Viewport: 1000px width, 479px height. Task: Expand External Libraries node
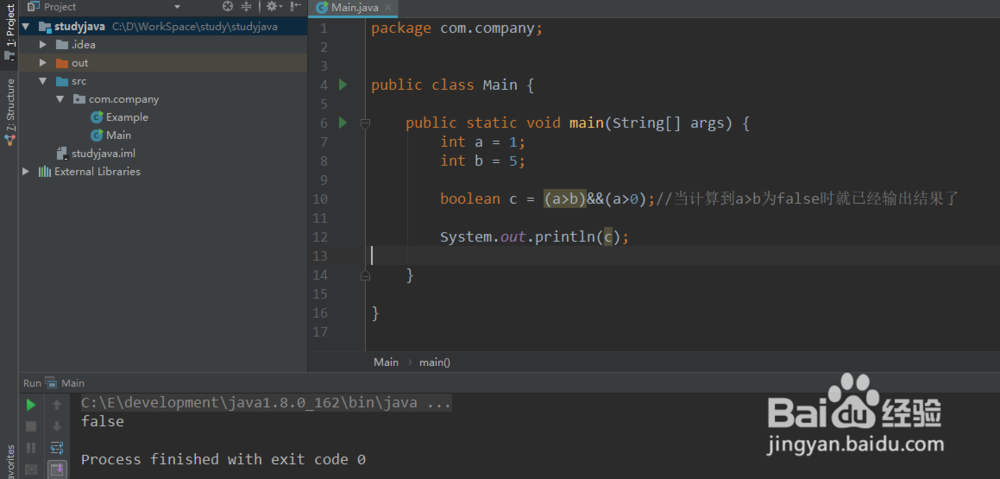tap(26, 172)
